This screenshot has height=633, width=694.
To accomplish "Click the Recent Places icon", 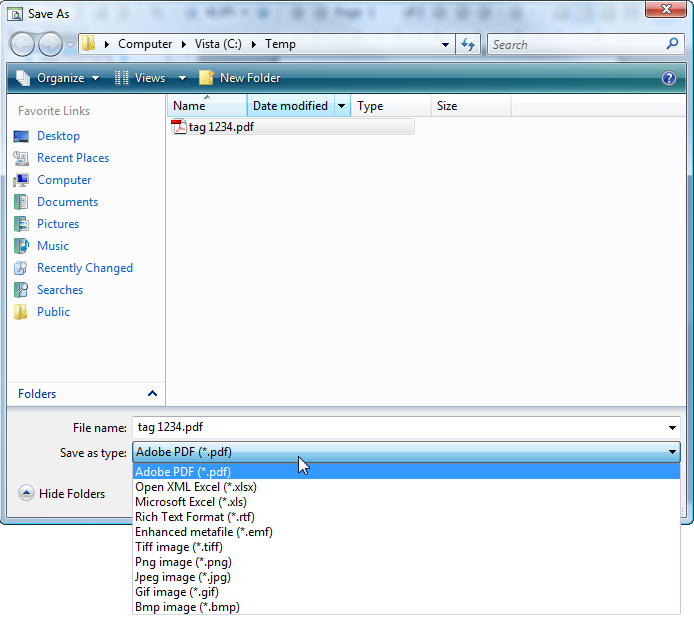I will pos(21,158).
